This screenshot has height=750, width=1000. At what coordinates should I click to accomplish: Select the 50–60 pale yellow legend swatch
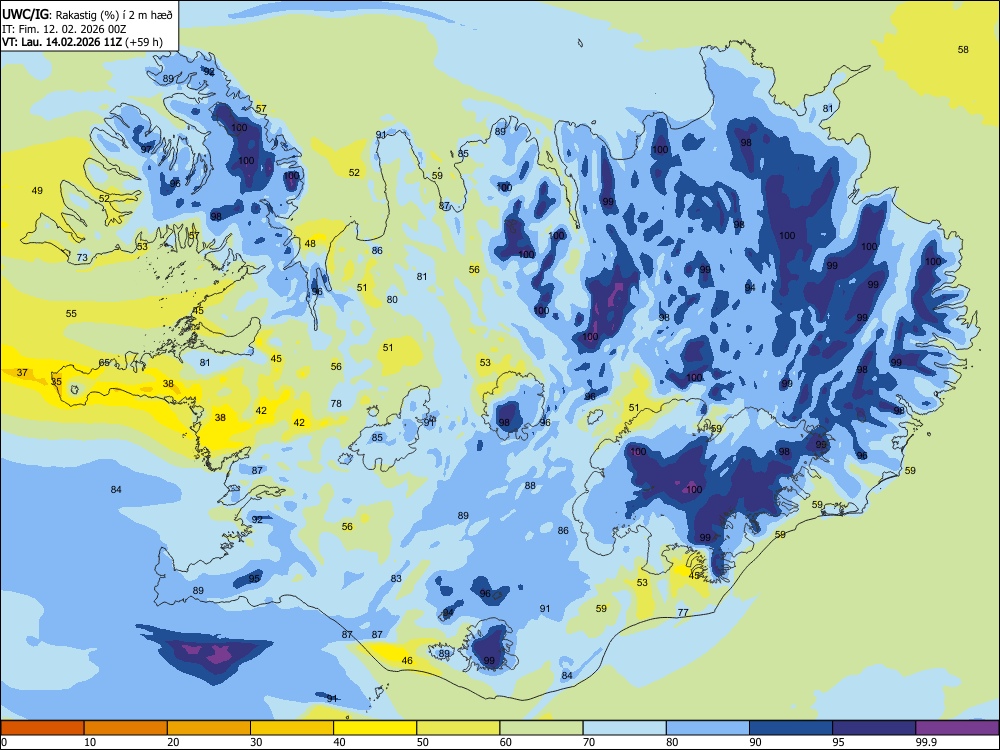[x=458, y=728]
